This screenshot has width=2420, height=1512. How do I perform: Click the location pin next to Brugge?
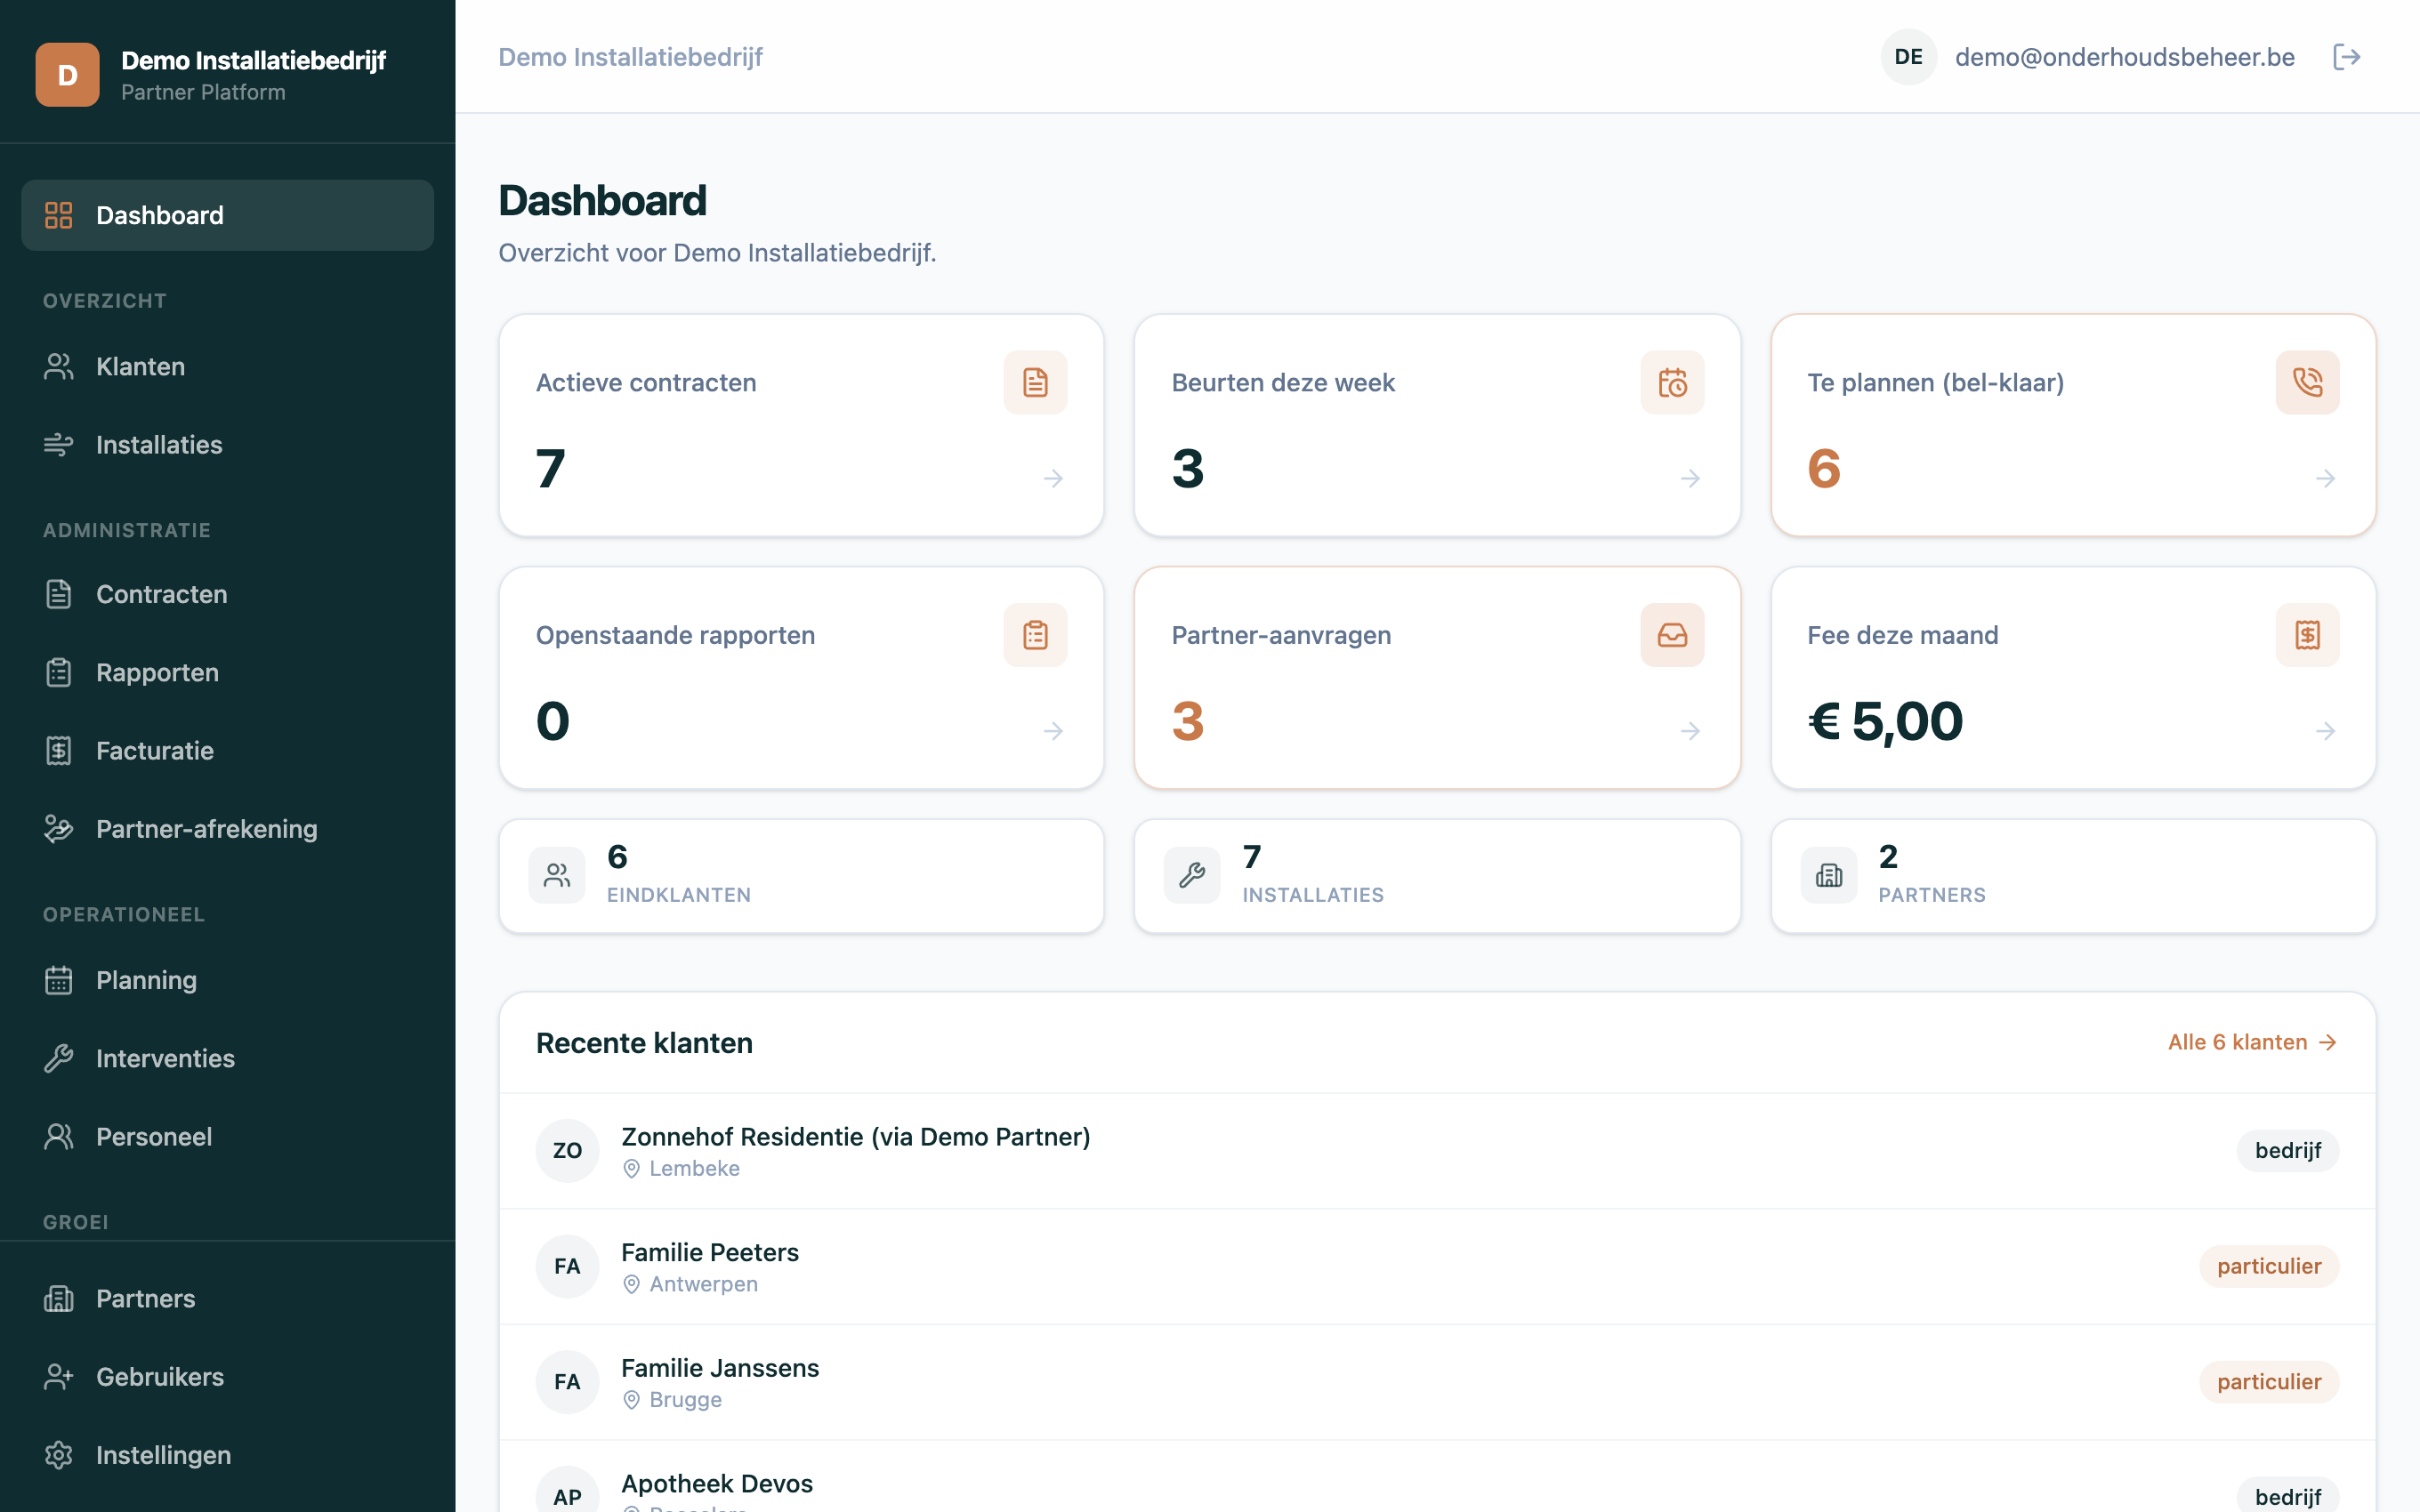631,1400
